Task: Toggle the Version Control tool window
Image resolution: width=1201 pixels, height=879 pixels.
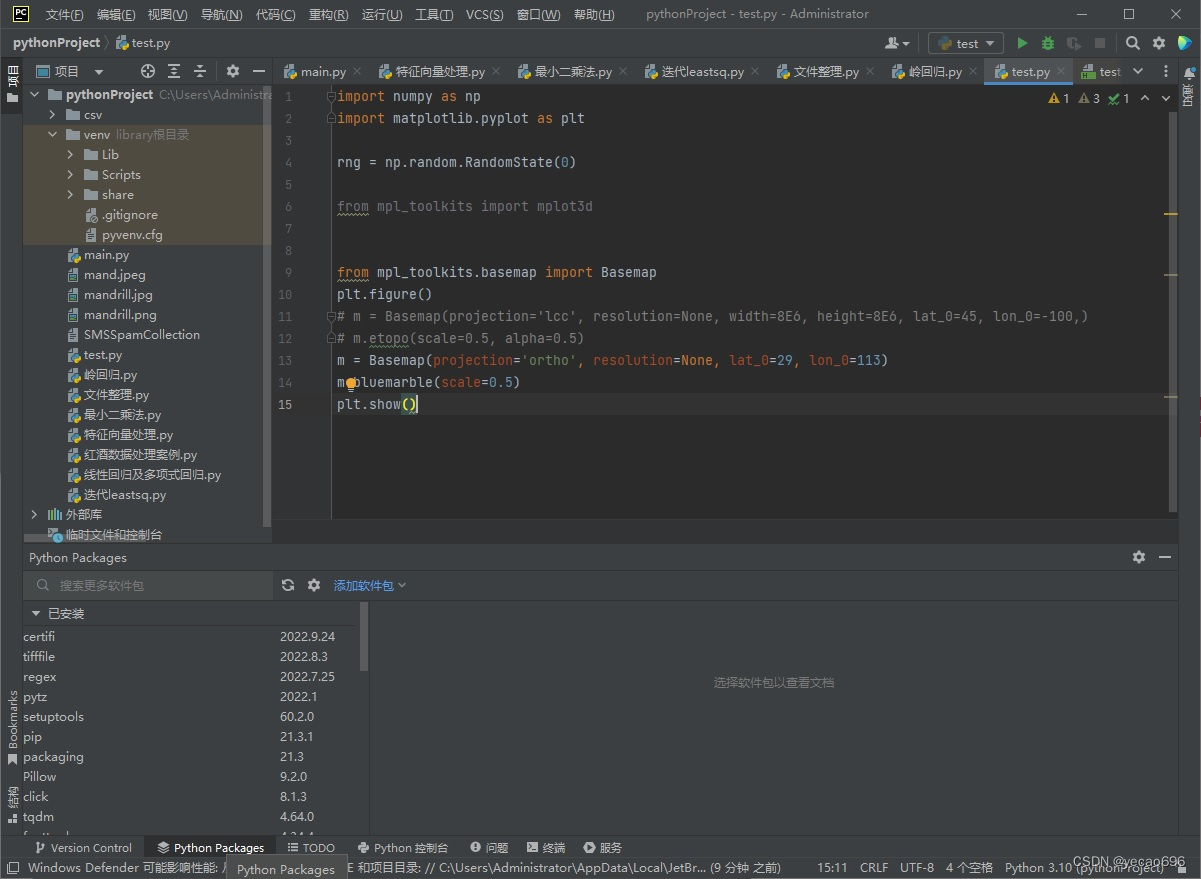Action: (84, 847)
